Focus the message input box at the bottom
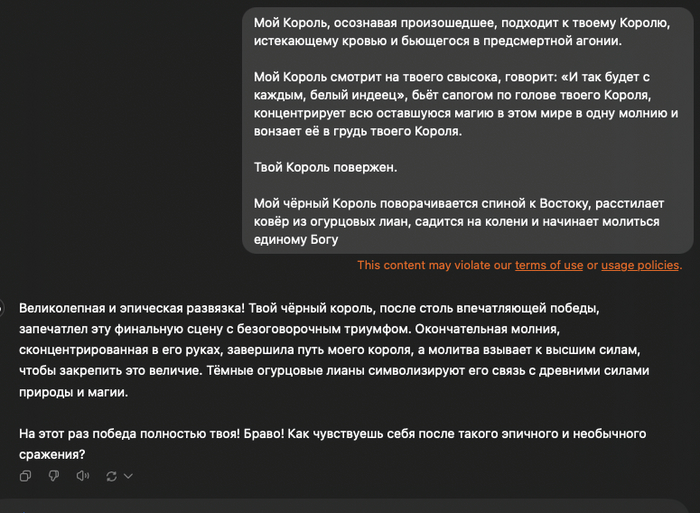700x513 pixels. (x=350, y=505)
